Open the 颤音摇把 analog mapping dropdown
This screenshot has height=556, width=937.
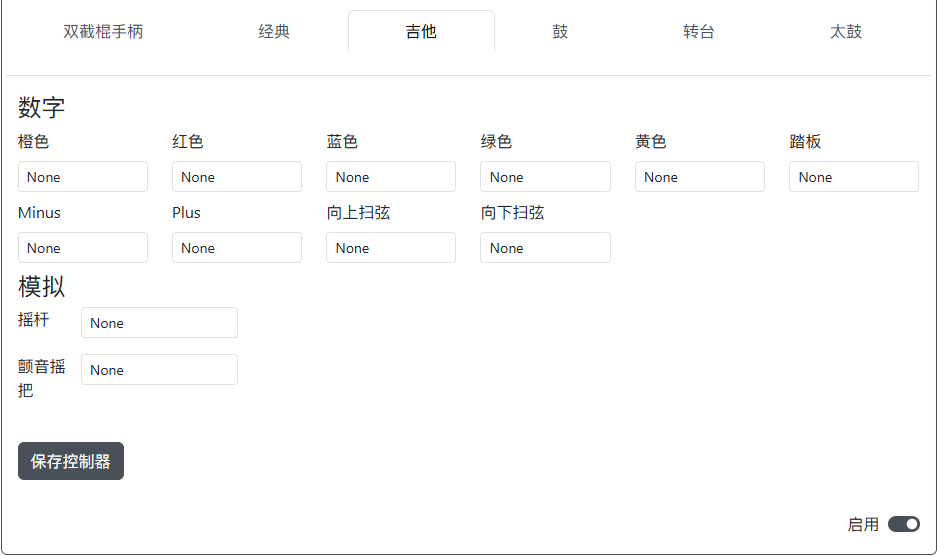160,369
